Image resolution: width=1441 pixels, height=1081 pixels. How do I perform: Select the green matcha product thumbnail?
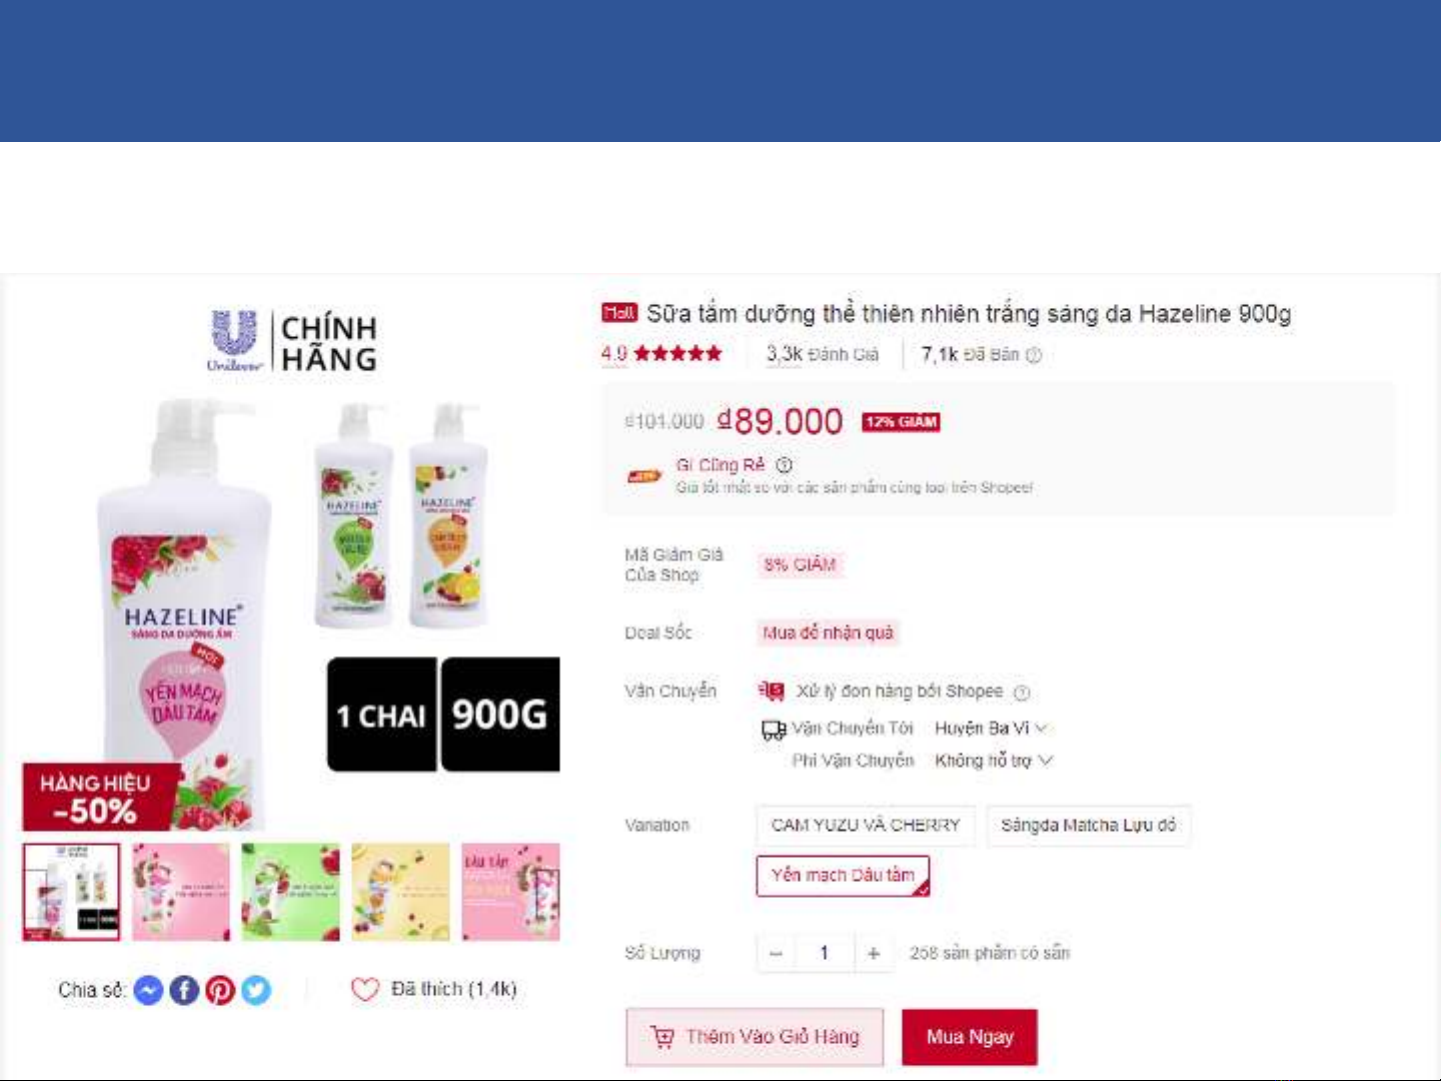290,892
